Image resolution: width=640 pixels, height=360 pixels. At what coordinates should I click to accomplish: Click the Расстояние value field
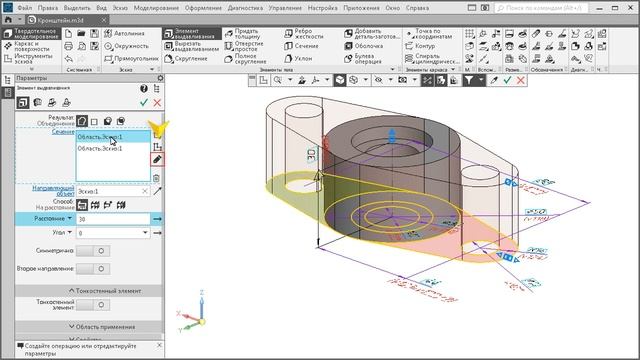coord(113,219)
